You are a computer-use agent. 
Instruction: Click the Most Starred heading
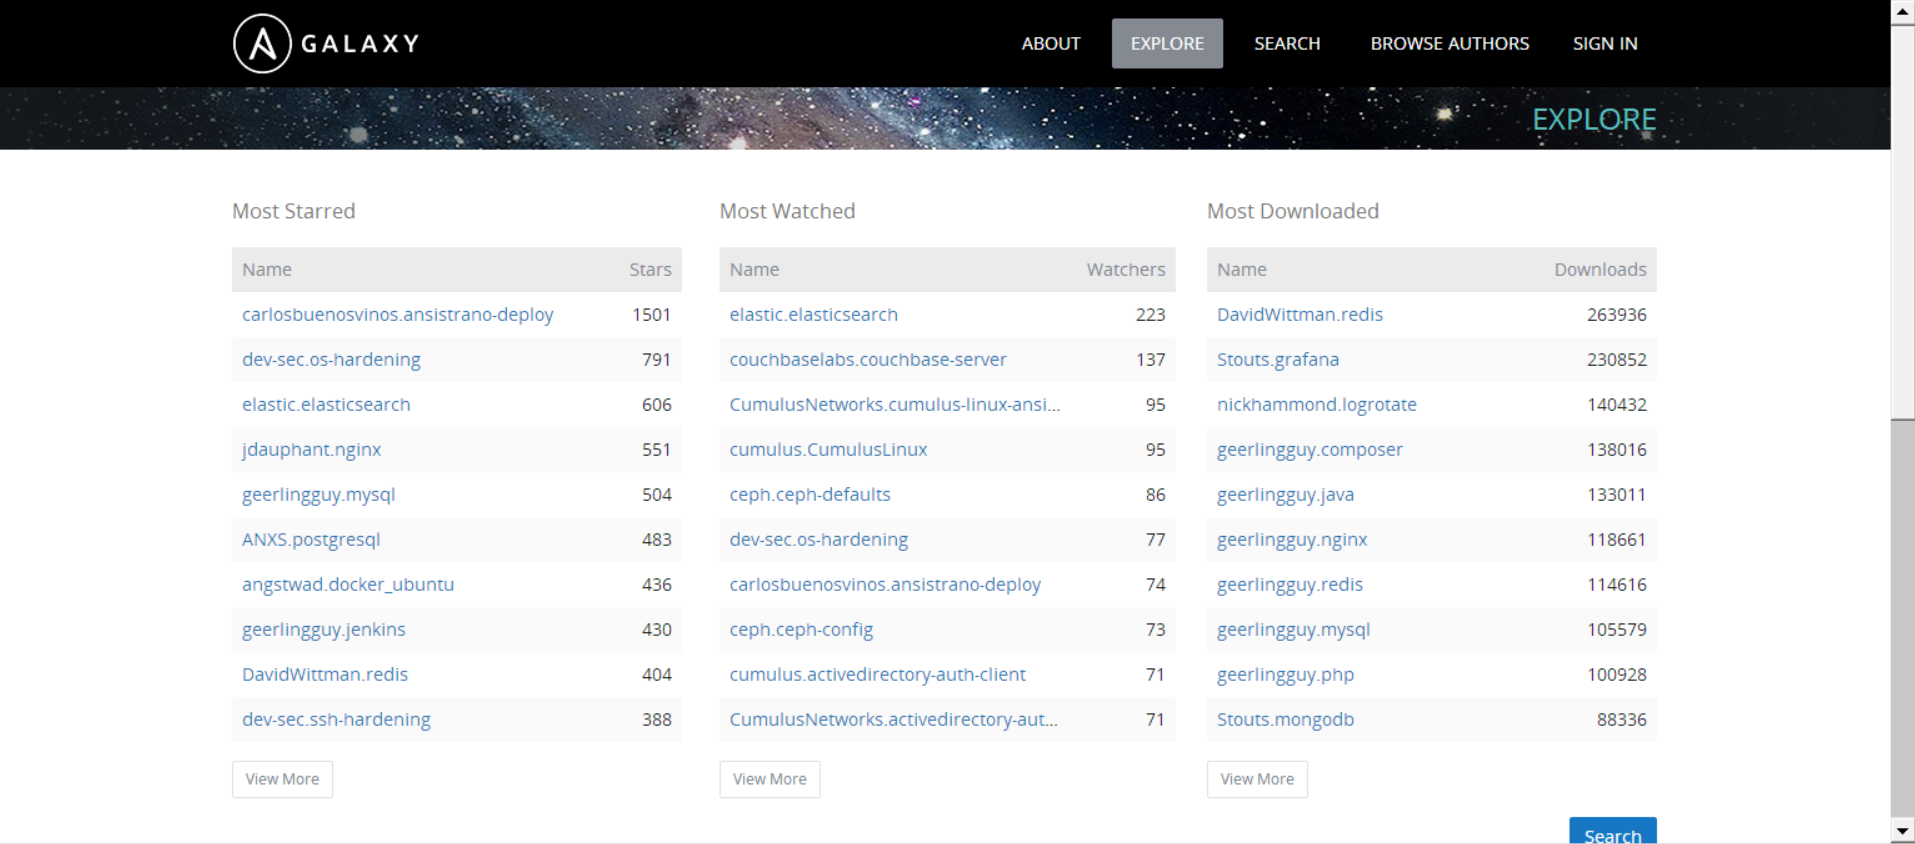tap(293, 211)
